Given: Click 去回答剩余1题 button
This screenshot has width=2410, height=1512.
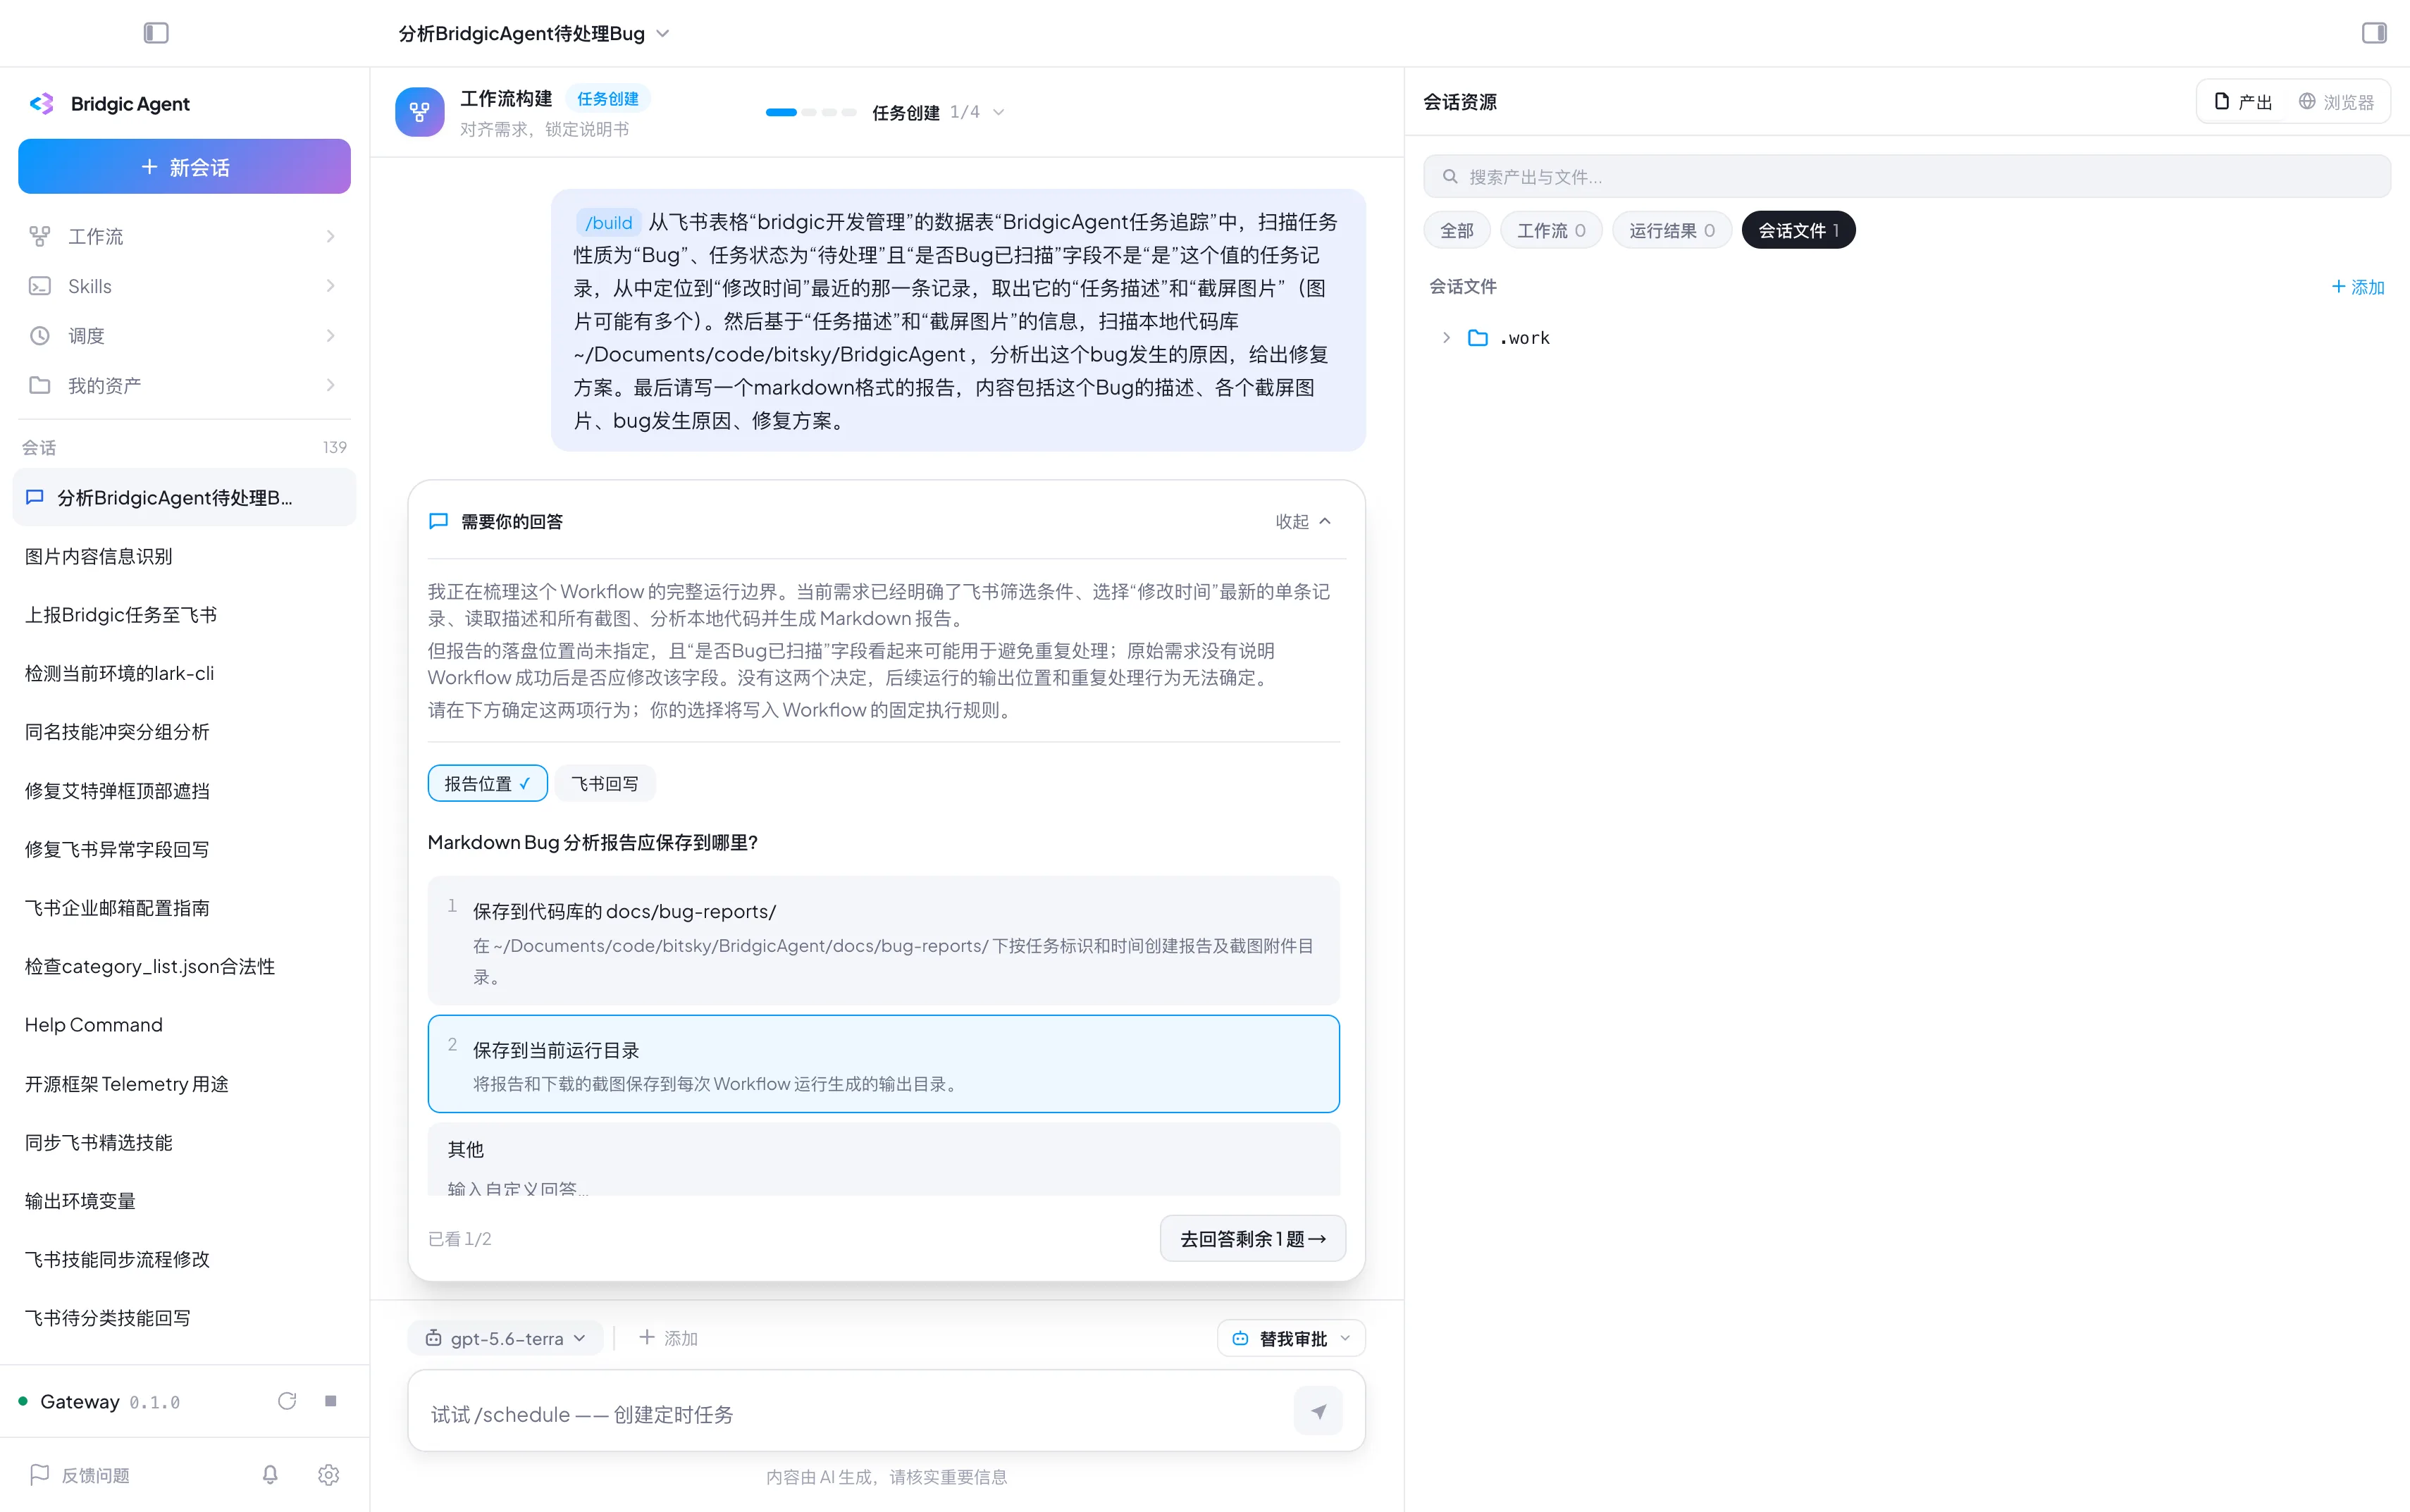Looking at the screenshot, I should coord(1252,1239).
